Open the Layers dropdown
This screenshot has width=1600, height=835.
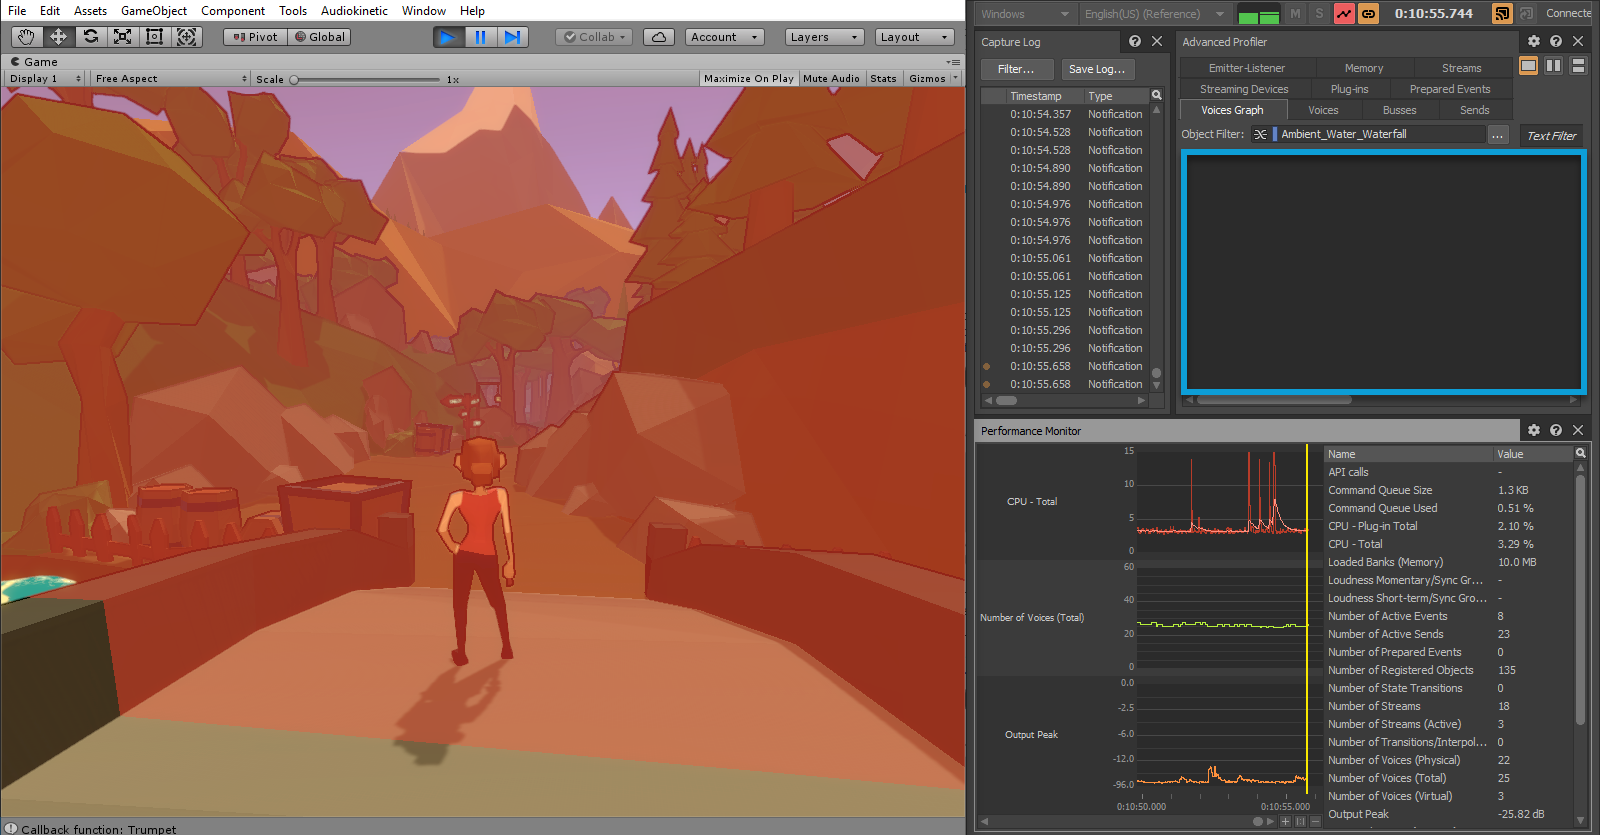coord(824,37)
